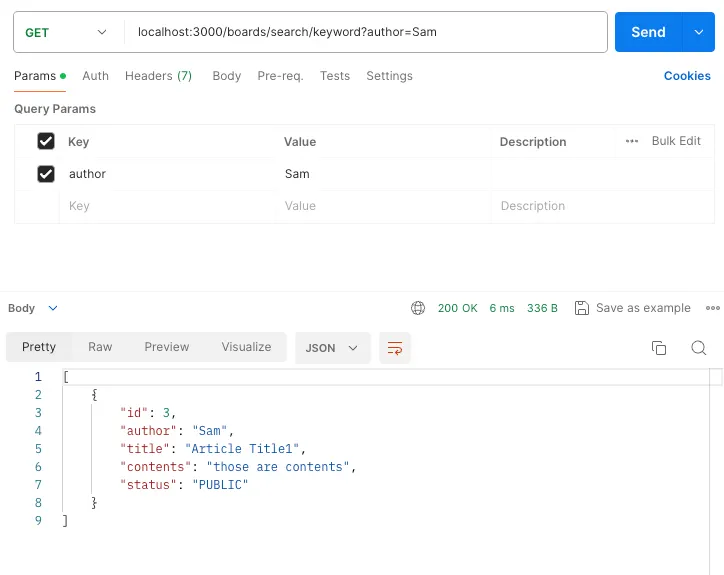Open the Cookies link
This screenshot has width=724, height=575.
point(687,76)
